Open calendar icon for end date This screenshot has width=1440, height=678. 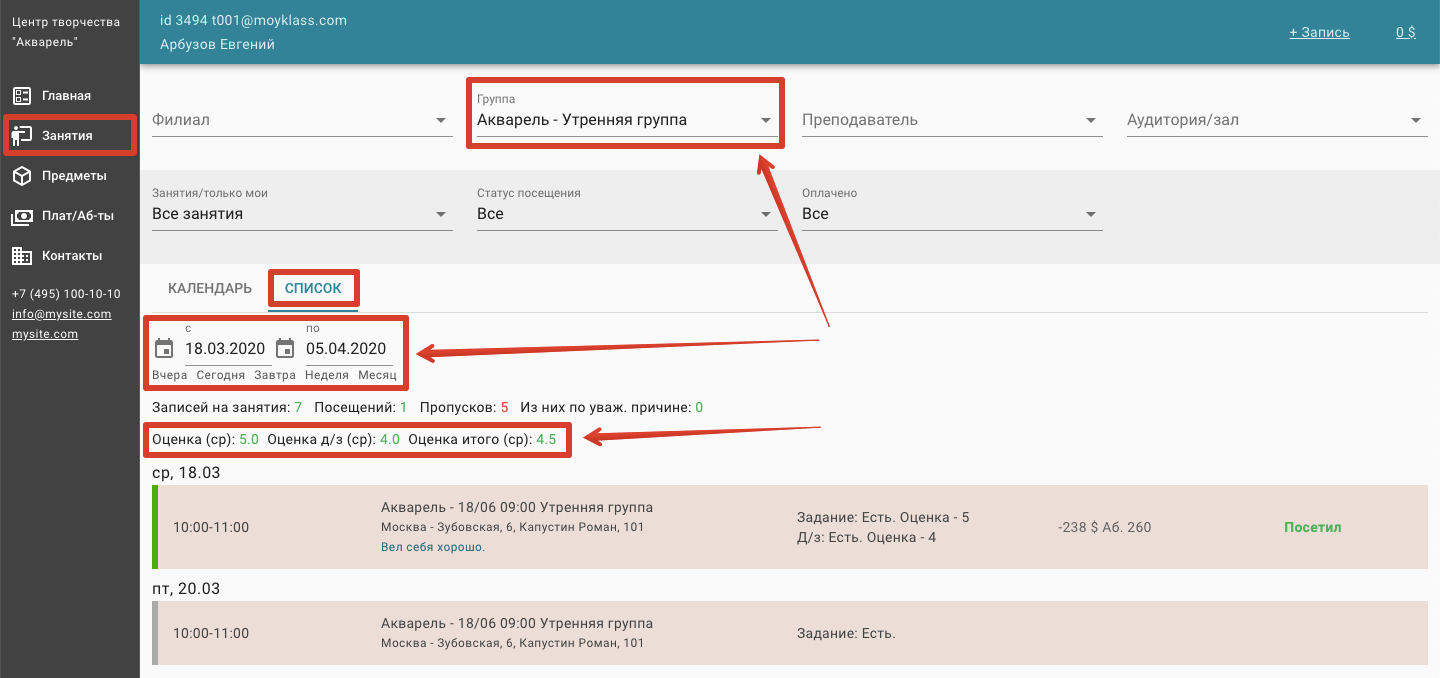pos(285,349)
